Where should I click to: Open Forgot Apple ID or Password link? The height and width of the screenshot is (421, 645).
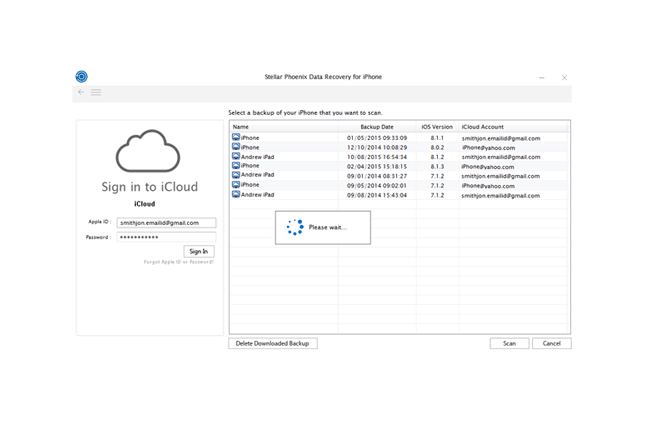[x=179, y=262]
